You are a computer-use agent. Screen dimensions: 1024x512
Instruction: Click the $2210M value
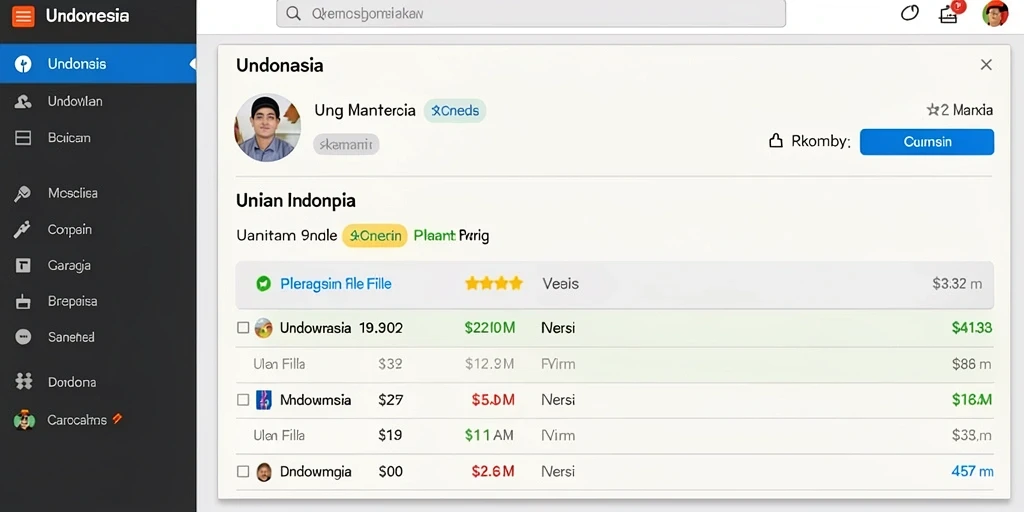tap(490, 328)
